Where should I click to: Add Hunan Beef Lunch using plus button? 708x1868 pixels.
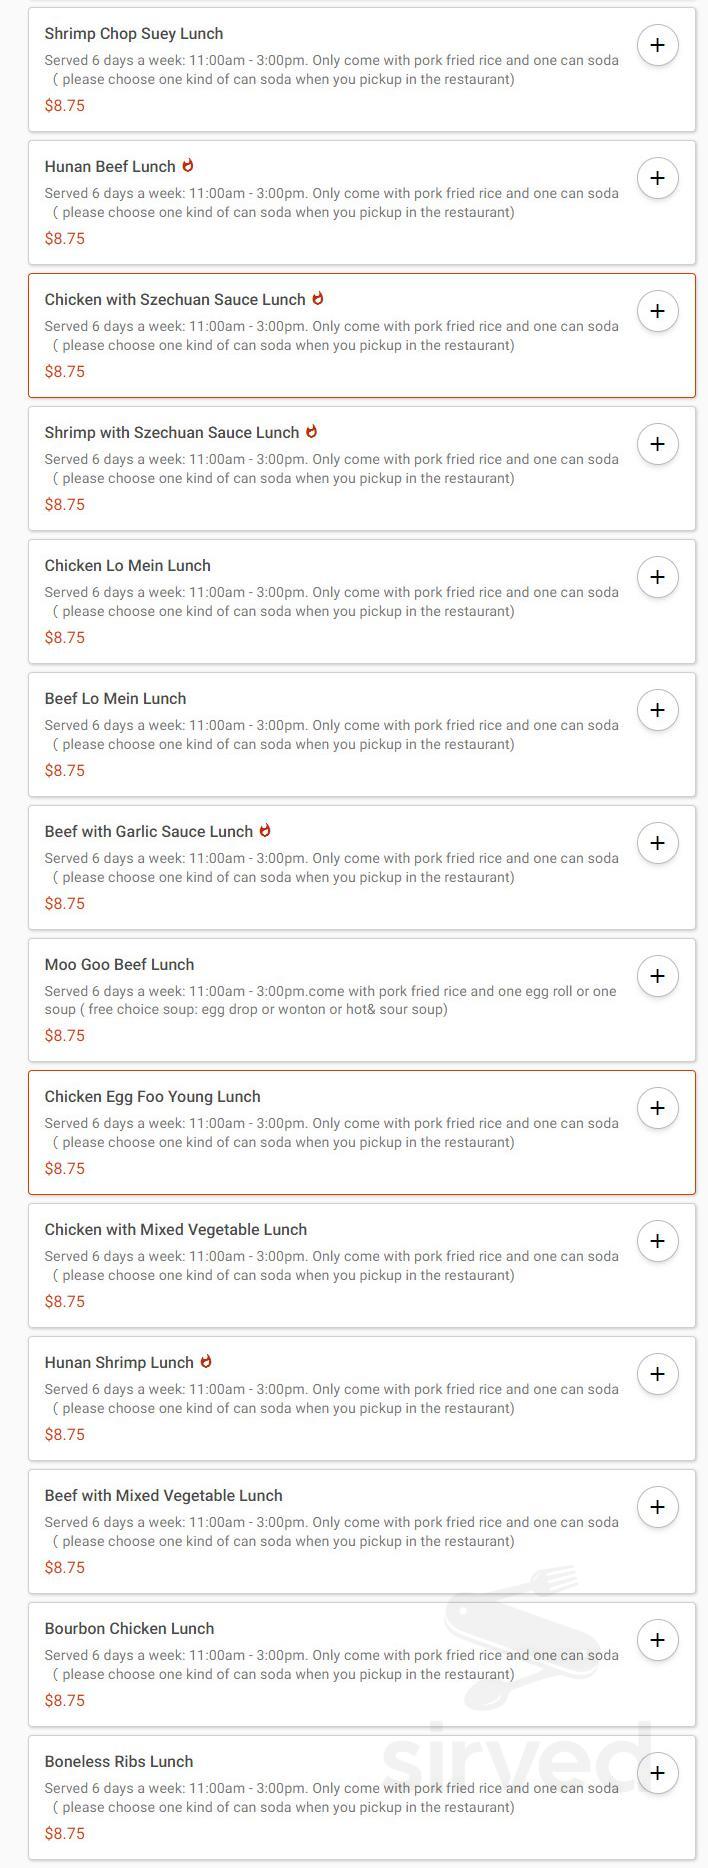click(x=658, y=178)
